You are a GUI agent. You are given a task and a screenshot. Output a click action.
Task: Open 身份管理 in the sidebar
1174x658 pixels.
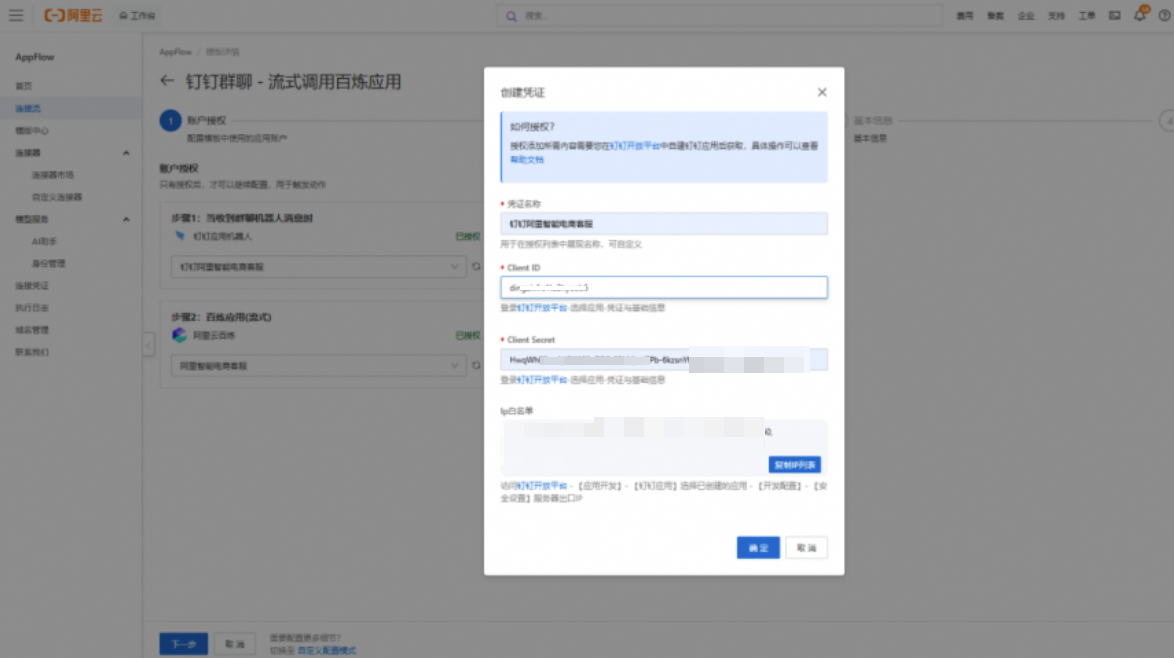pyautogui.click(x=49, y=263)
